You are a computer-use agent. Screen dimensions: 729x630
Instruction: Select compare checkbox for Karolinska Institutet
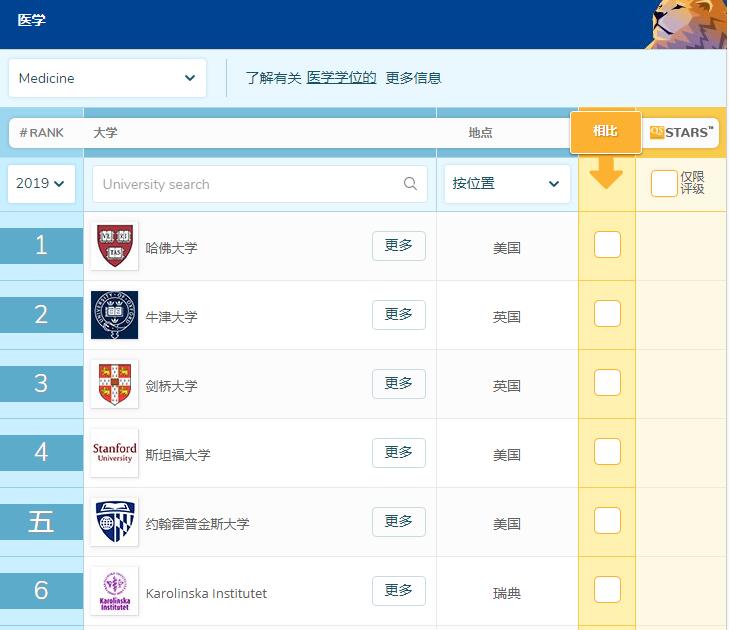(607, 590)
